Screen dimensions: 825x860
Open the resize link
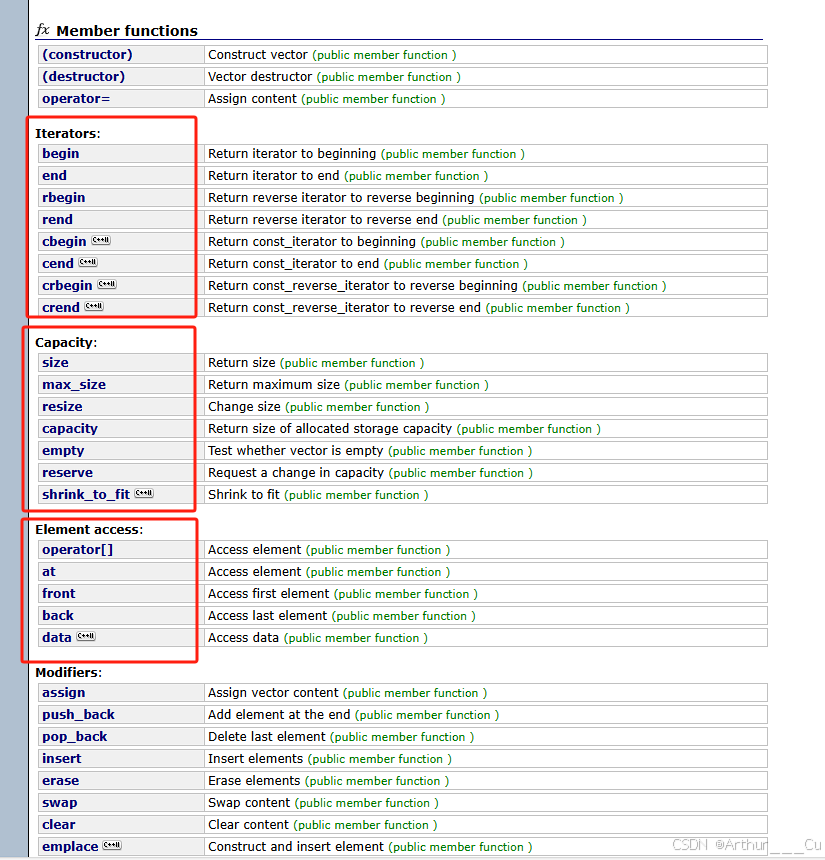tap(62, 406)
